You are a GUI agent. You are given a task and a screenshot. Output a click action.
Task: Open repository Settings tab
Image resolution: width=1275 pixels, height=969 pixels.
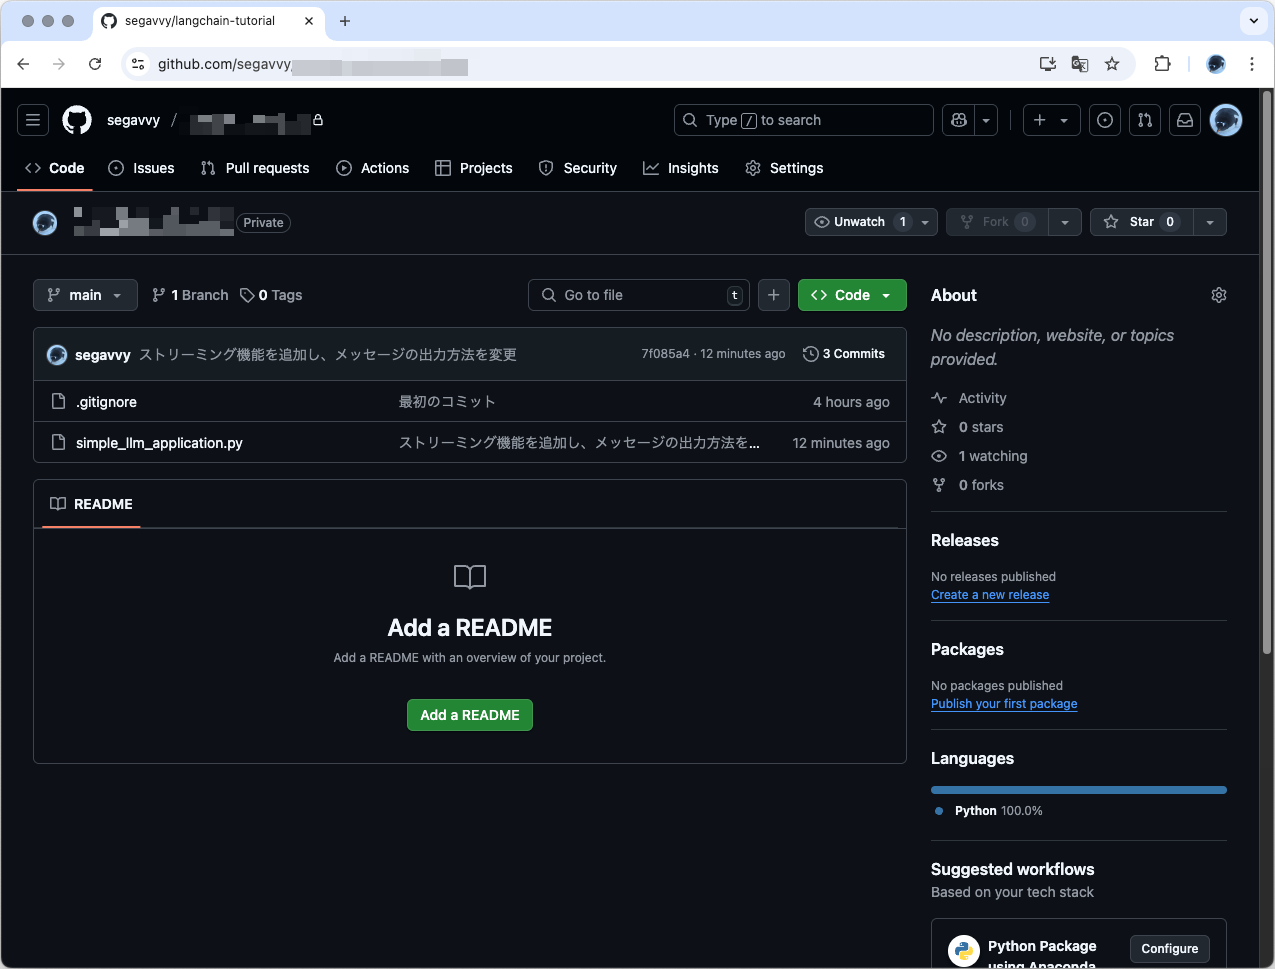pos(784,168)
